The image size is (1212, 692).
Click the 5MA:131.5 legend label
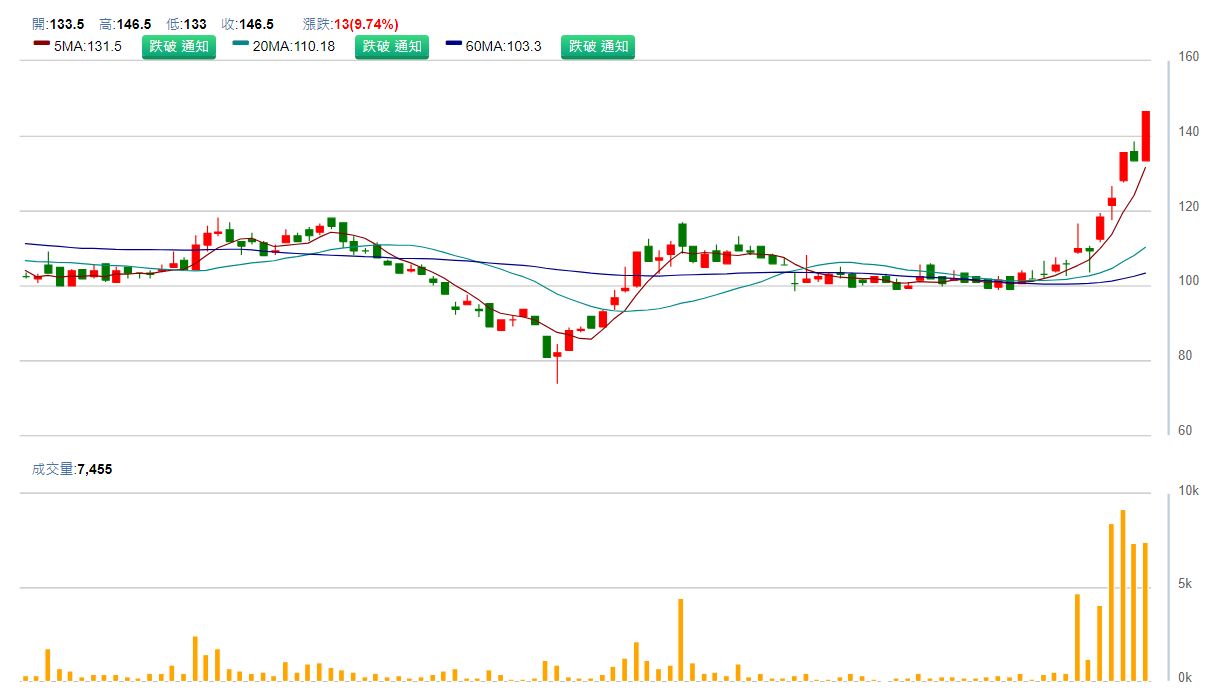pyautogui.click(x=88, y=46)
